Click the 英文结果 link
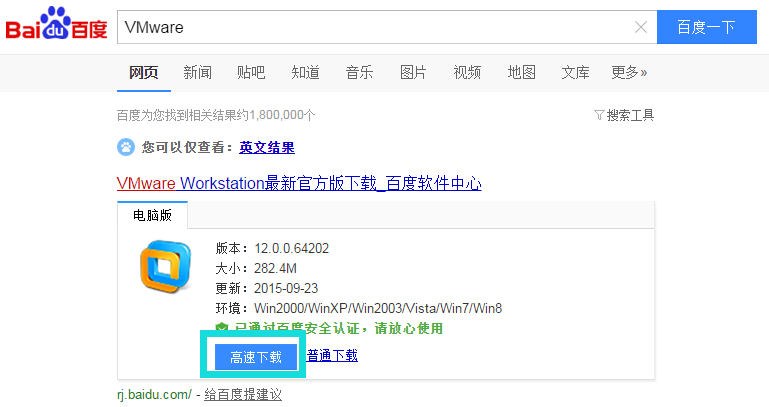 pos(267,147)
